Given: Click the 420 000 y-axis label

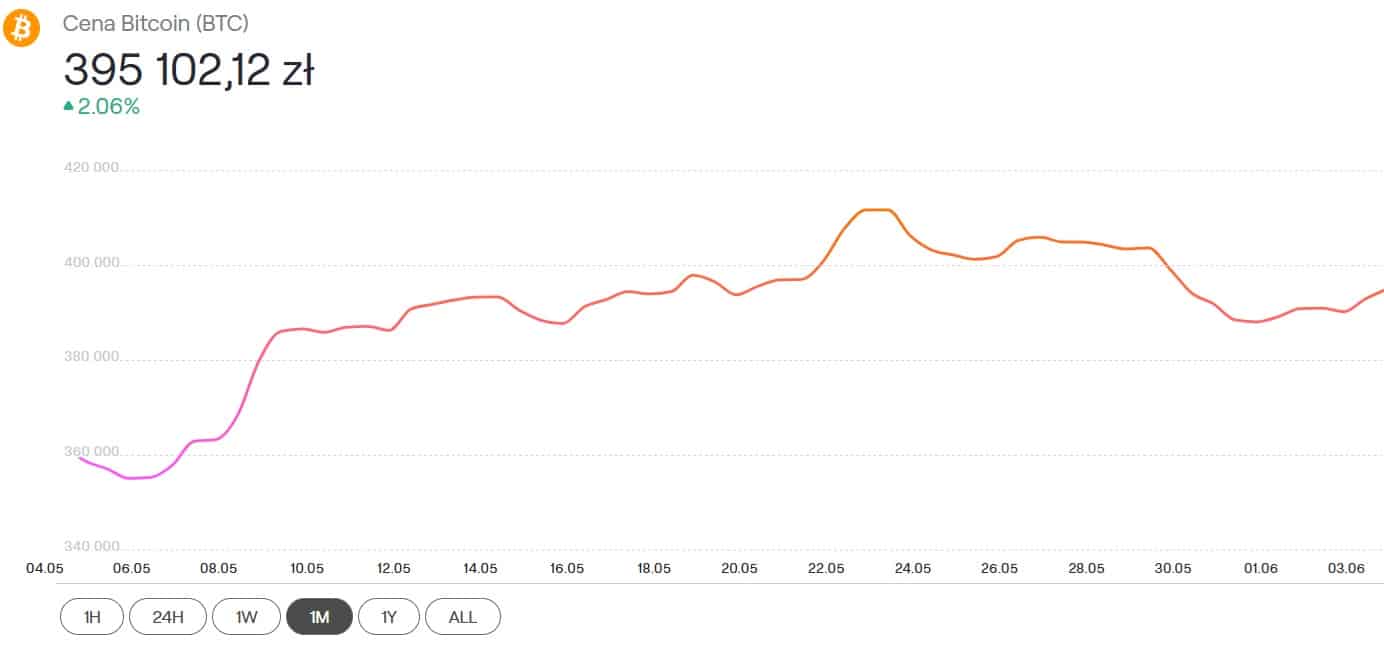Looking at the screenshot, I should pyautogui.click(x=90, y=168).
